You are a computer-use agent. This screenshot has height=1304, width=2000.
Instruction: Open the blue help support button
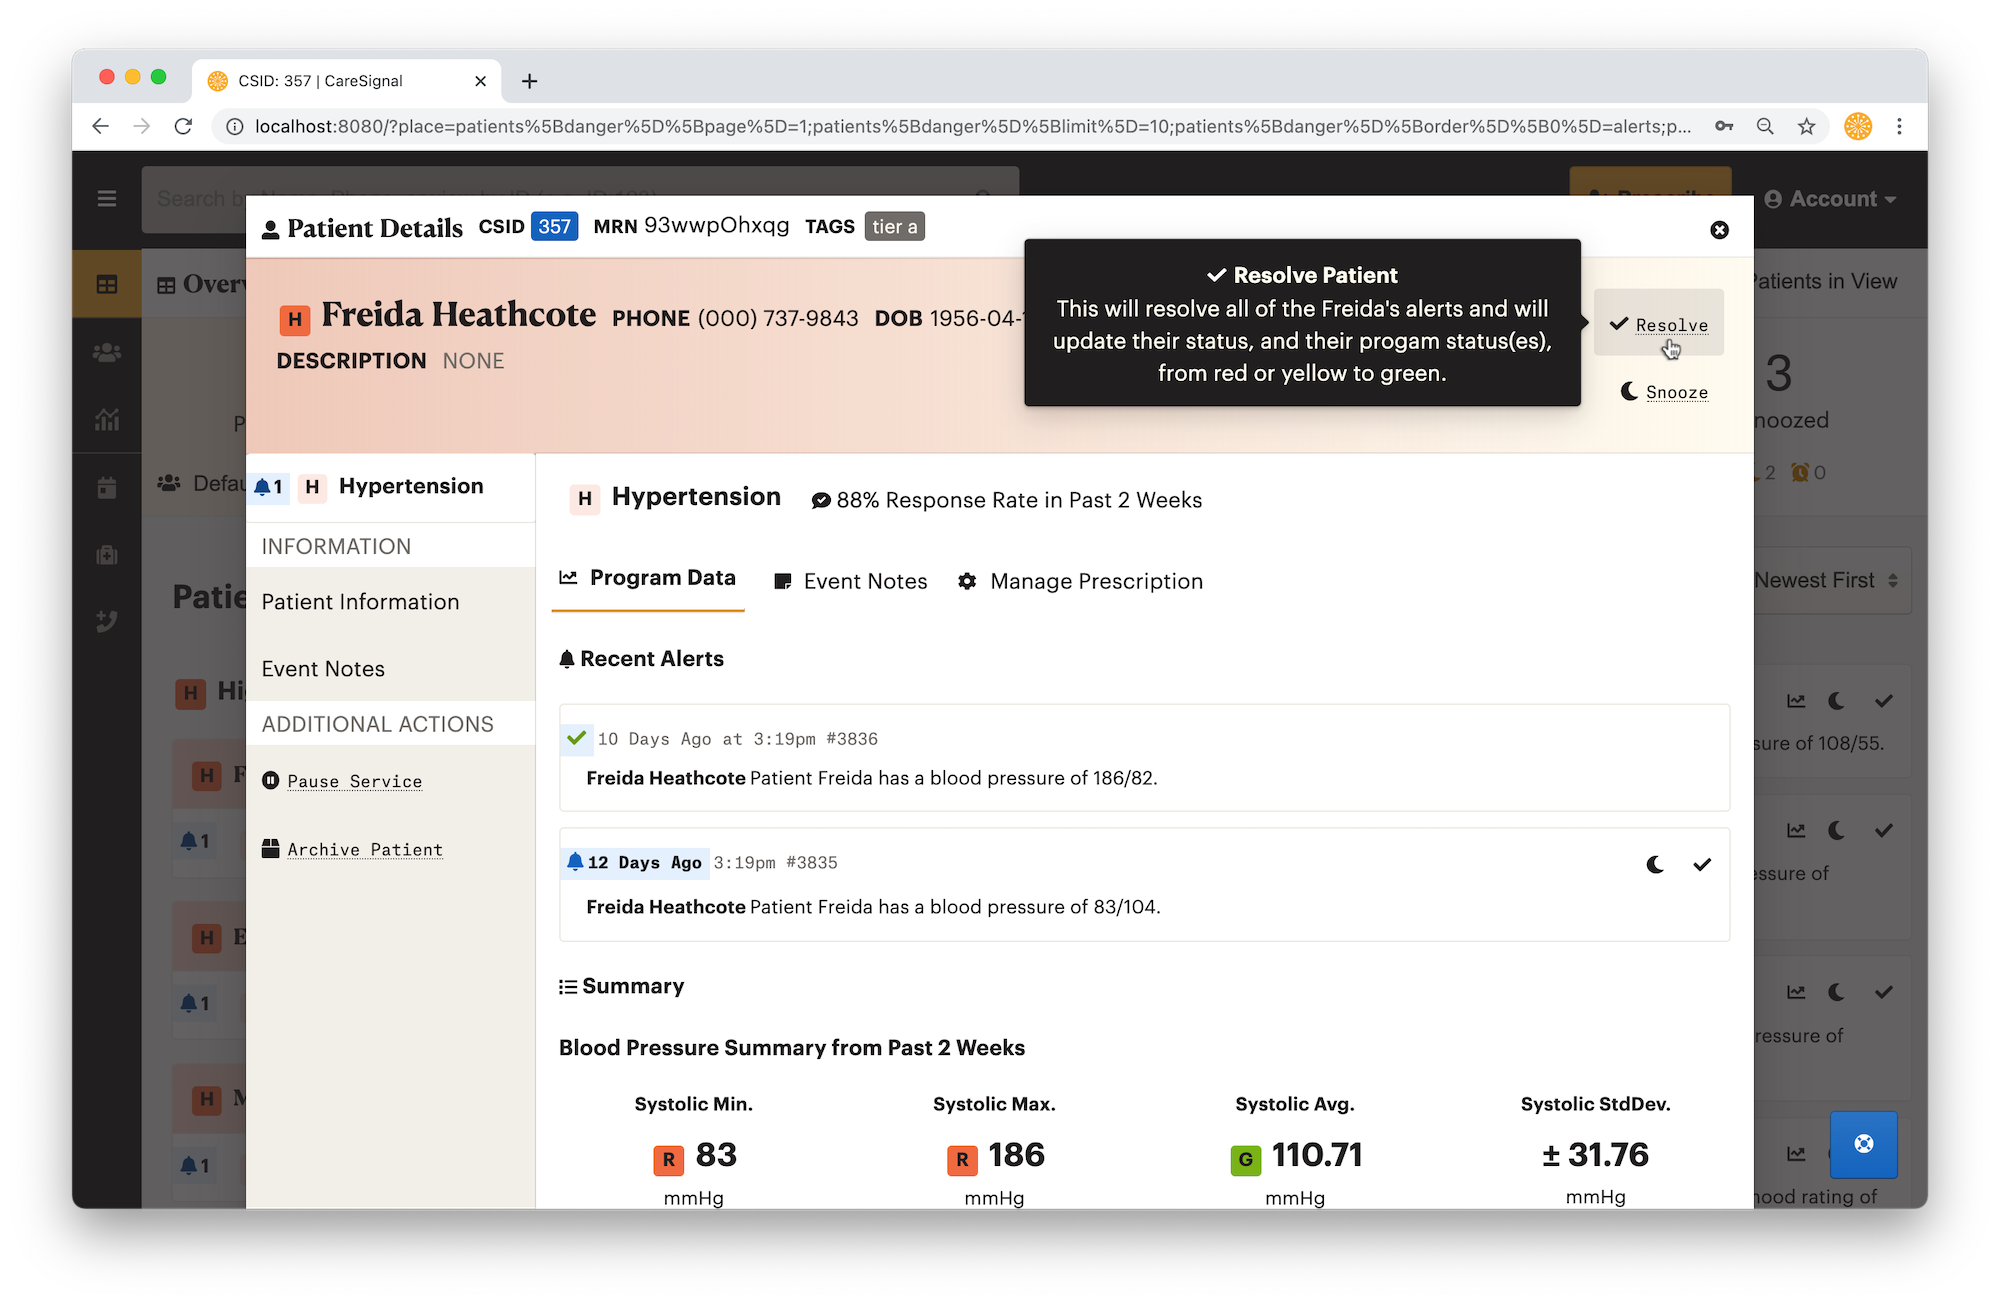1863,1144
